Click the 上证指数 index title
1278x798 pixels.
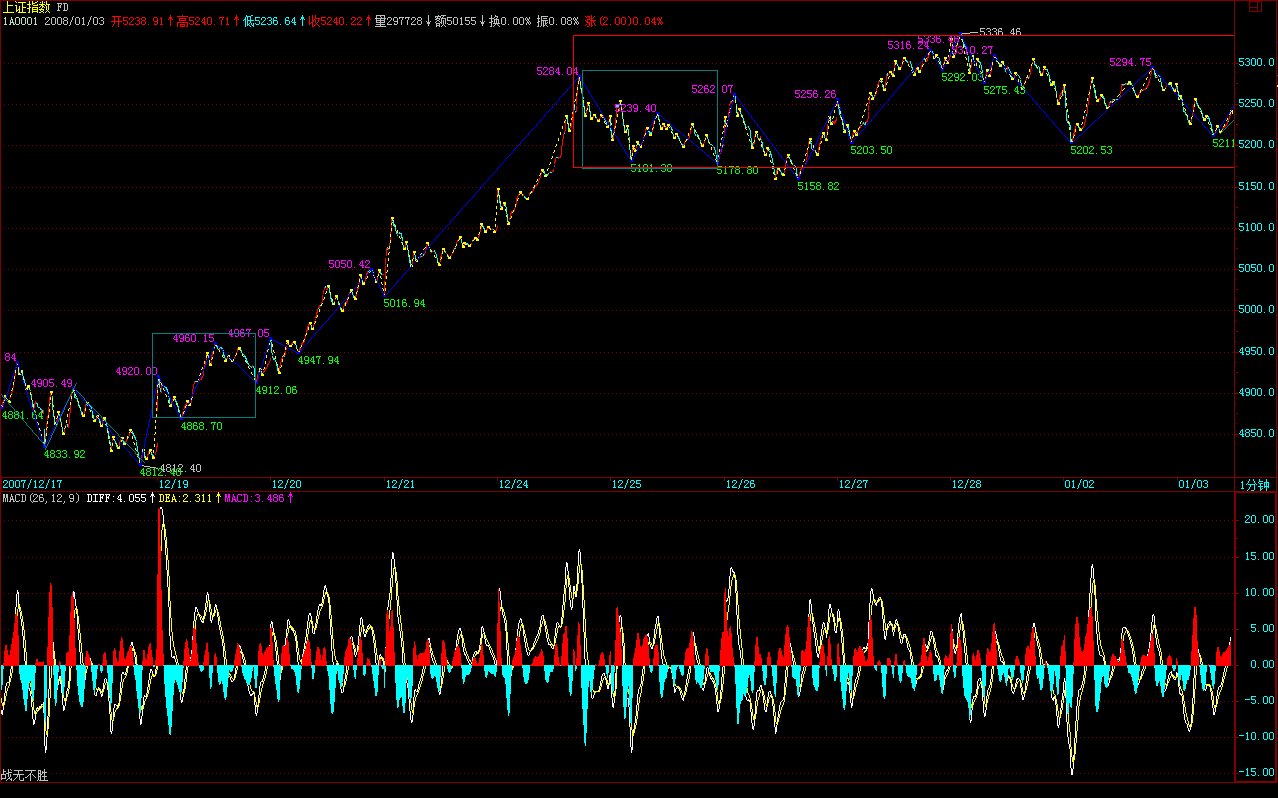26,7
